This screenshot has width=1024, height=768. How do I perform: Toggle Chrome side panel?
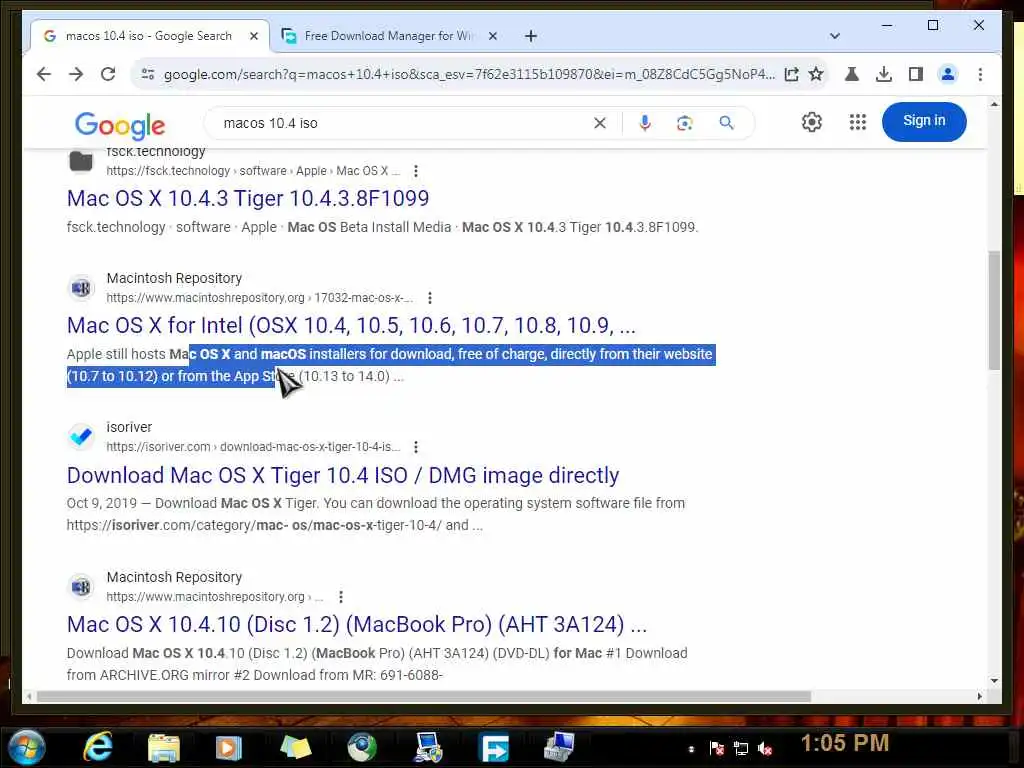click(x=916, y=74)
